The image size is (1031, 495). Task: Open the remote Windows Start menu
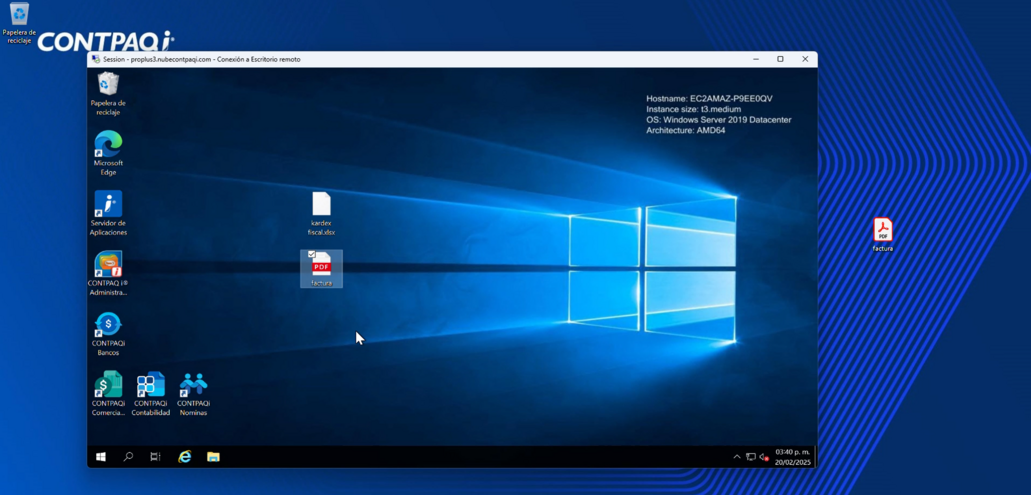[101, 457]
